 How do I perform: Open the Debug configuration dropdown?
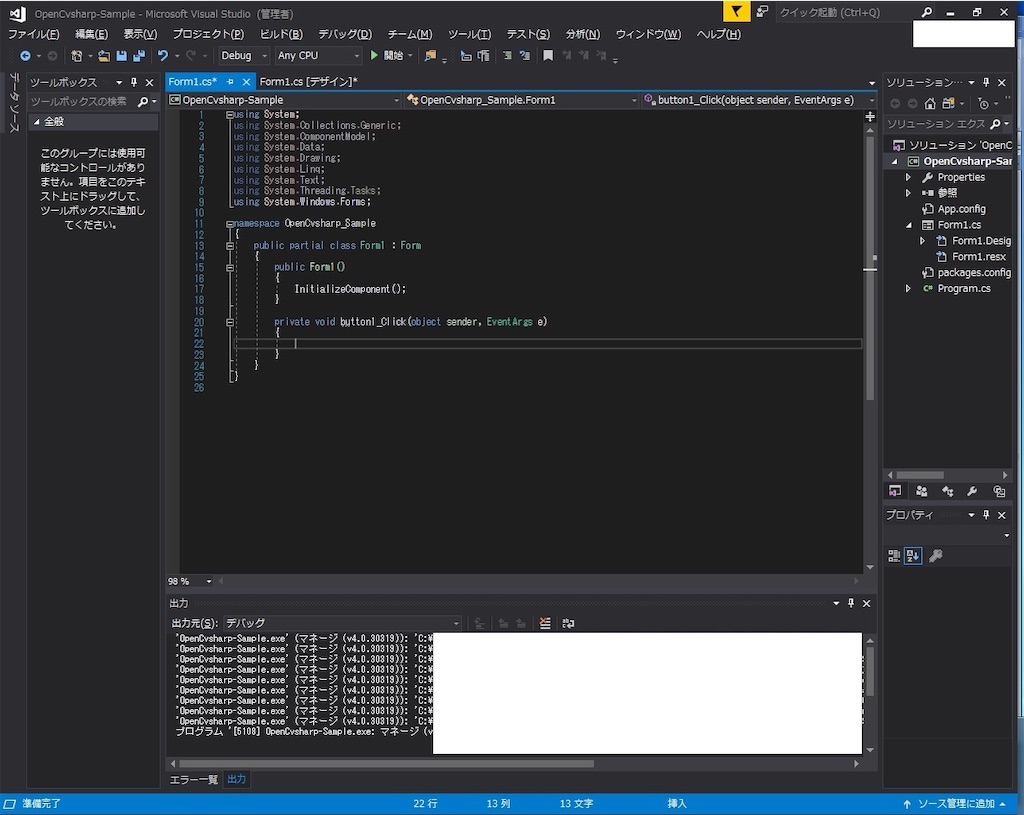[244, 56]
